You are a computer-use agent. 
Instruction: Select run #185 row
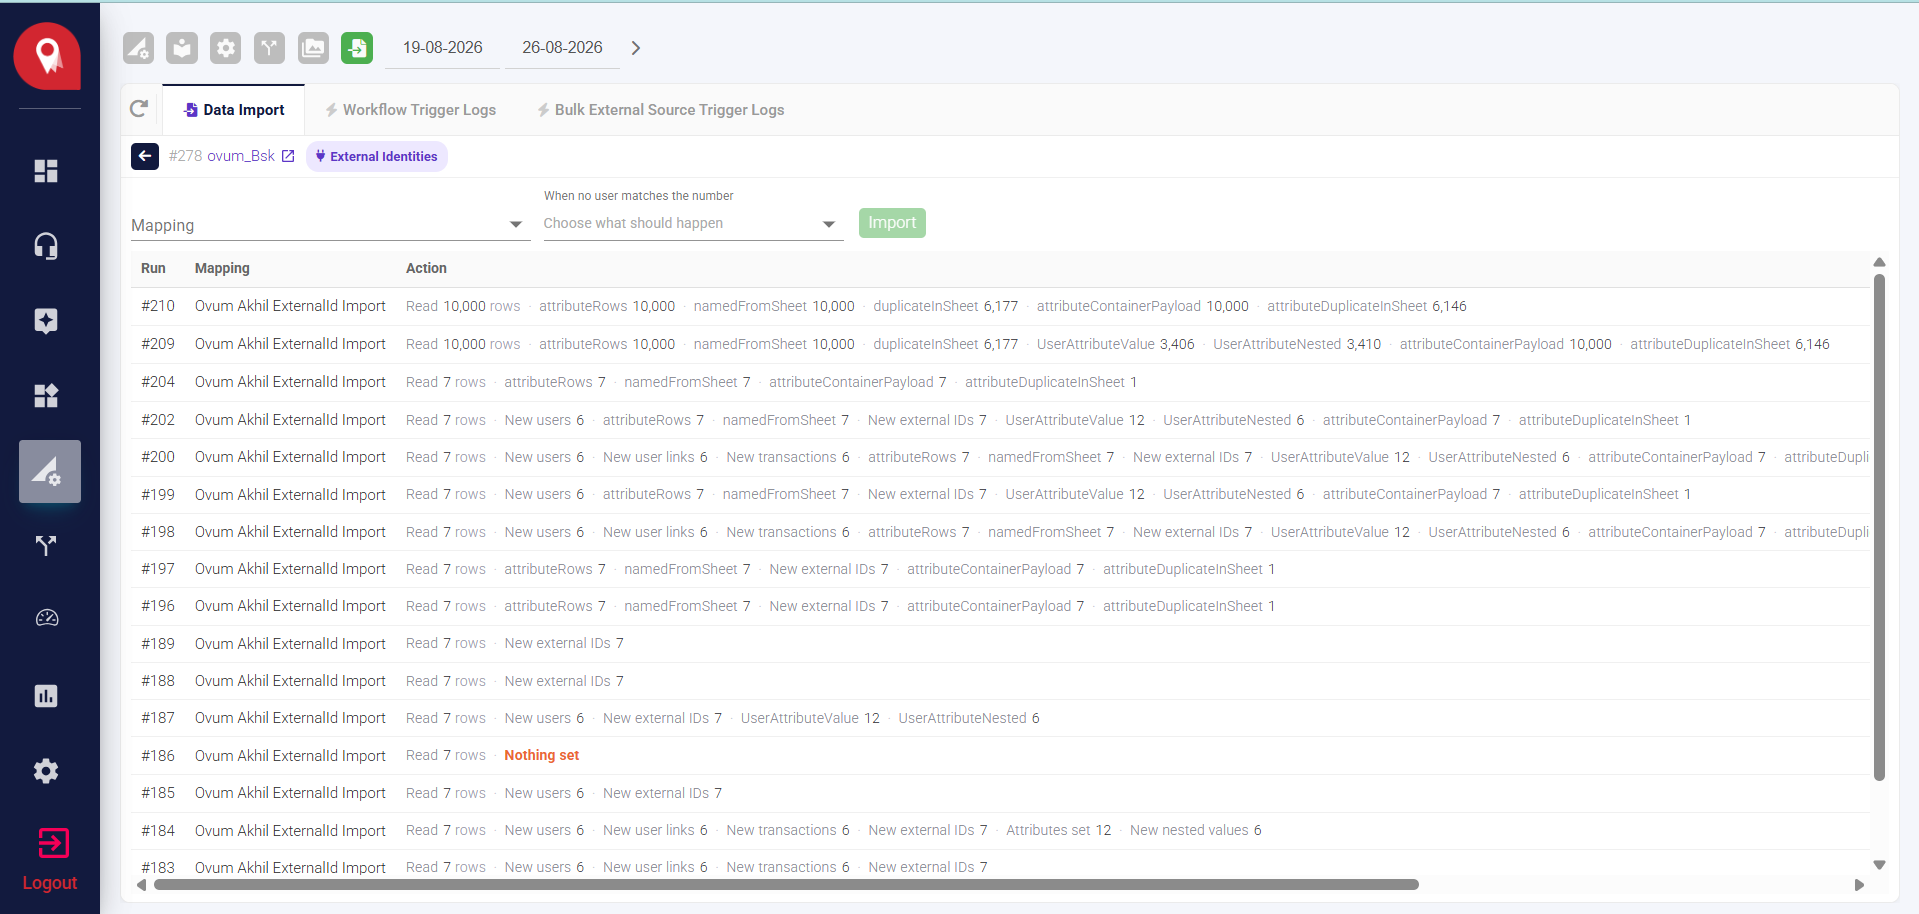1000,793
